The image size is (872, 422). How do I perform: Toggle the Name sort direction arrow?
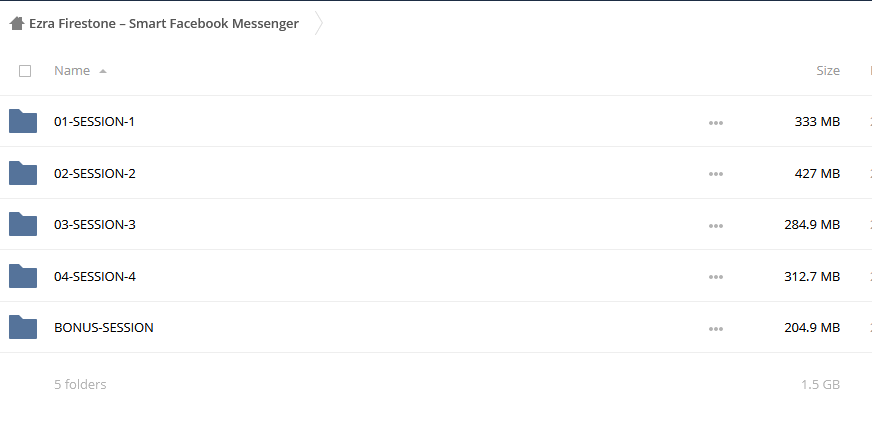click(103, 71)
